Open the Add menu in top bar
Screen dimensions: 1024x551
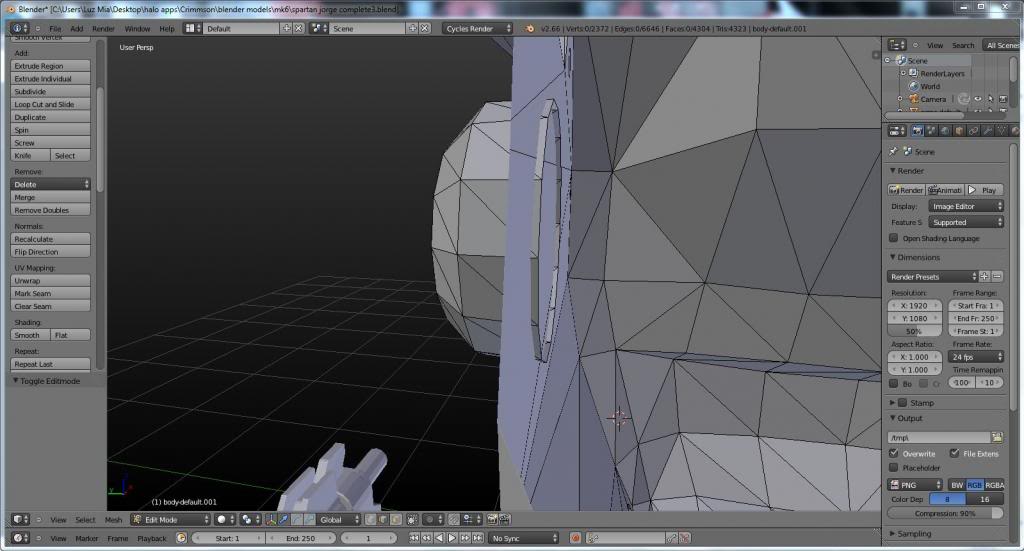coord(76,29)
